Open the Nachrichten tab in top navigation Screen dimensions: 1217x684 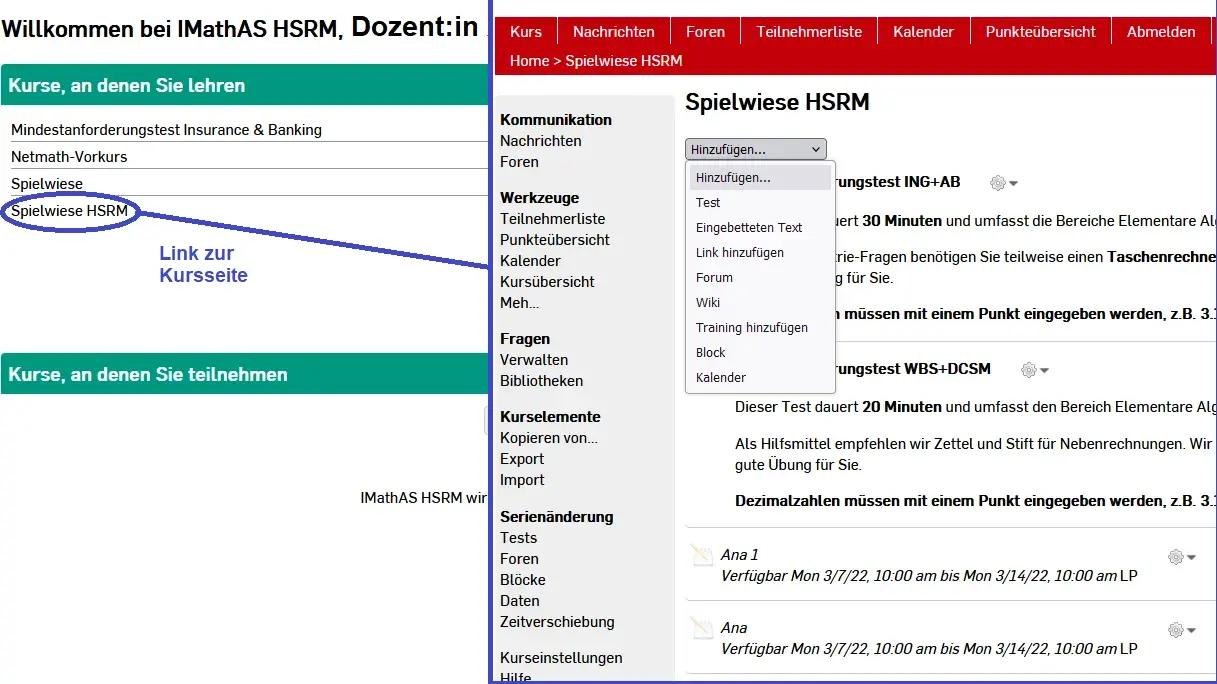614,32
